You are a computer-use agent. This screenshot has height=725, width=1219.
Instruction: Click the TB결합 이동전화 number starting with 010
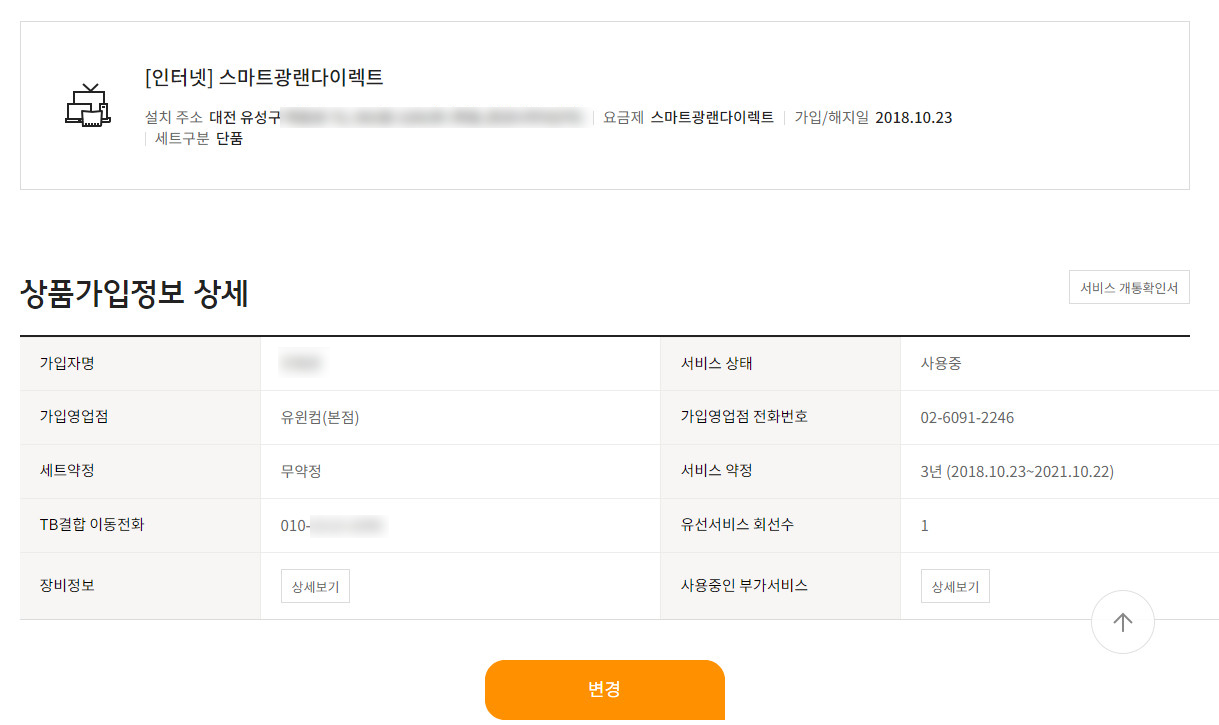click(x=333, y=526)
